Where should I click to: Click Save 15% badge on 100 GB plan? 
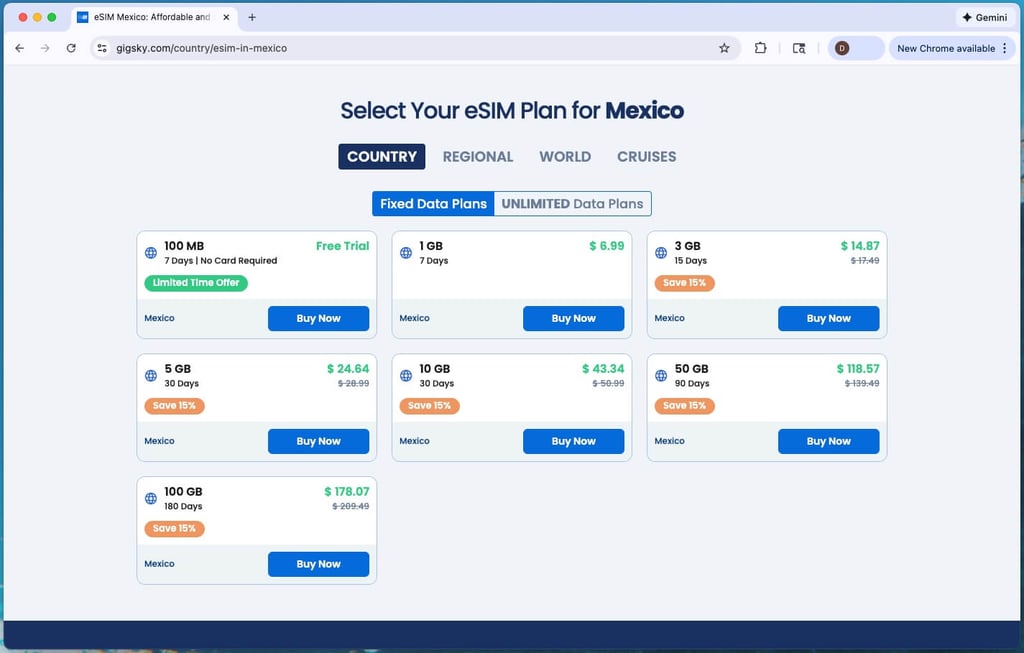(174, 528)
